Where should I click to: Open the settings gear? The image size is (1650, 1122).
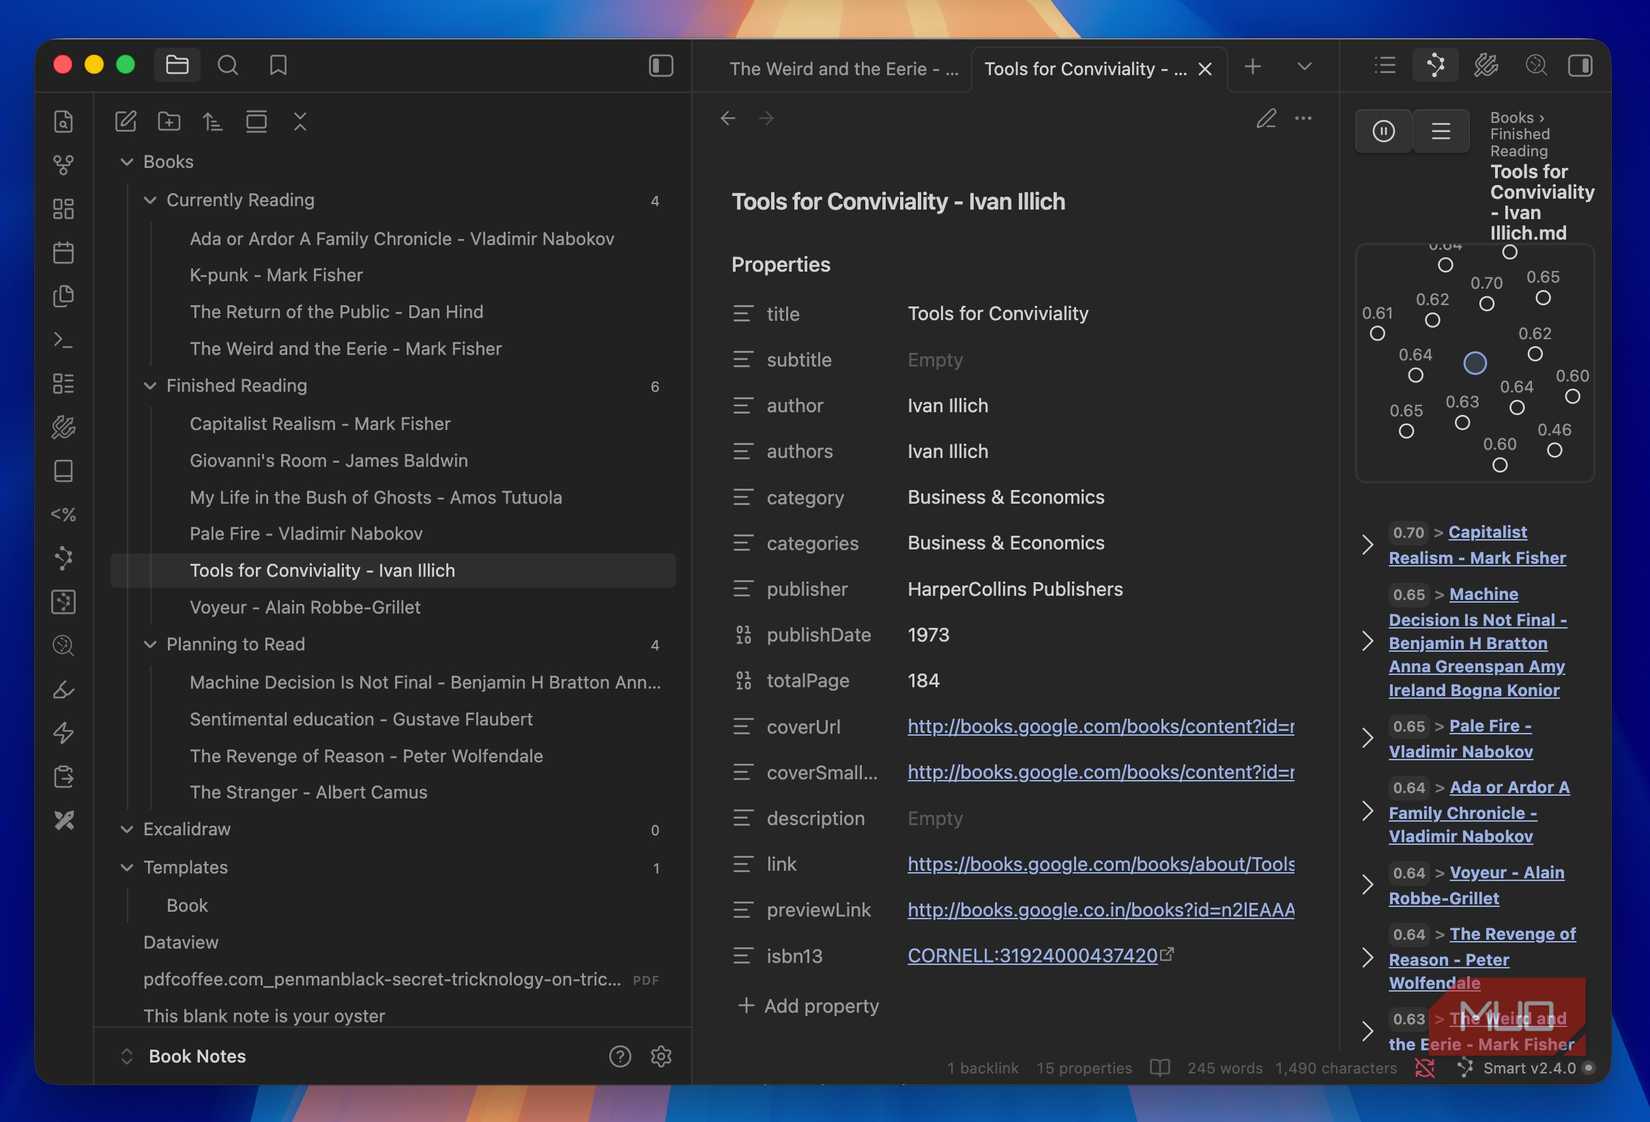(x=661, y=1056)
